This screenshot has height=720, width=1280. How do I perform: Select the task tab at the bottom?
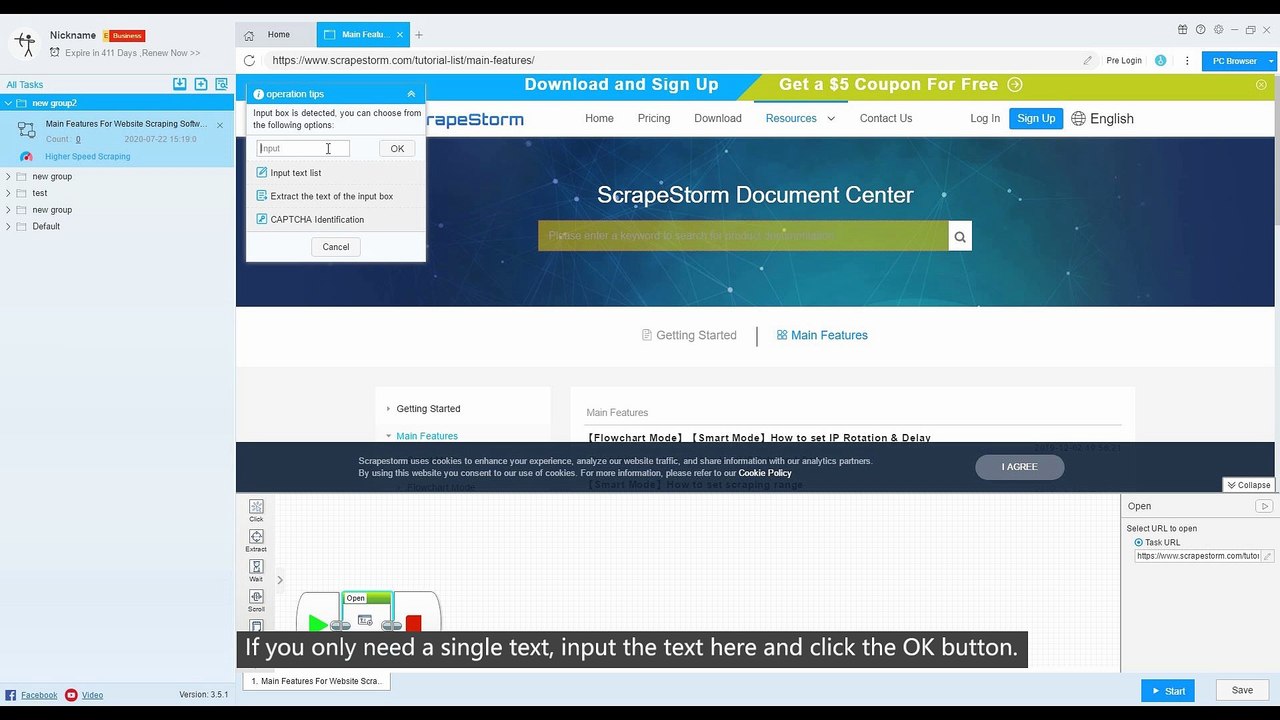tap(316, 681)
